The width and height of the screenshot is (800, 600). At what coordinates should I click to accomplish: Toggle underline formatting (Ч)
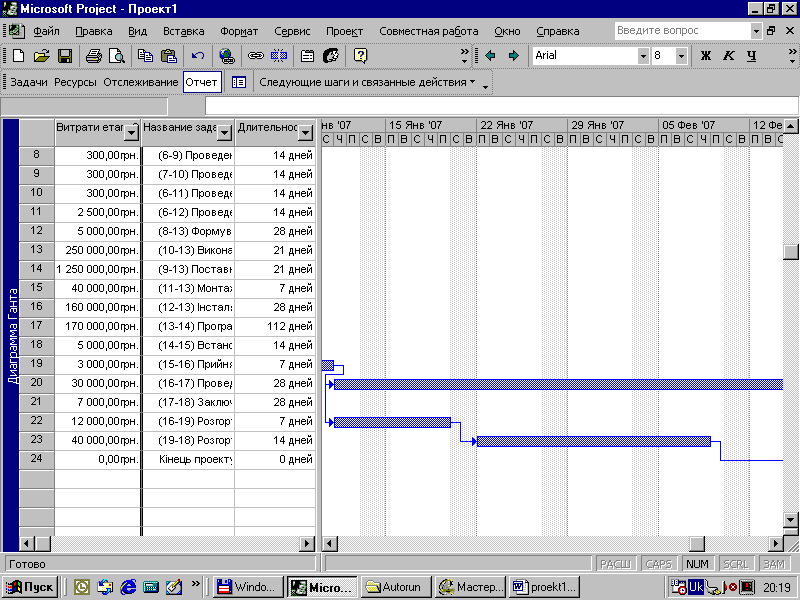tap(752, 56)
